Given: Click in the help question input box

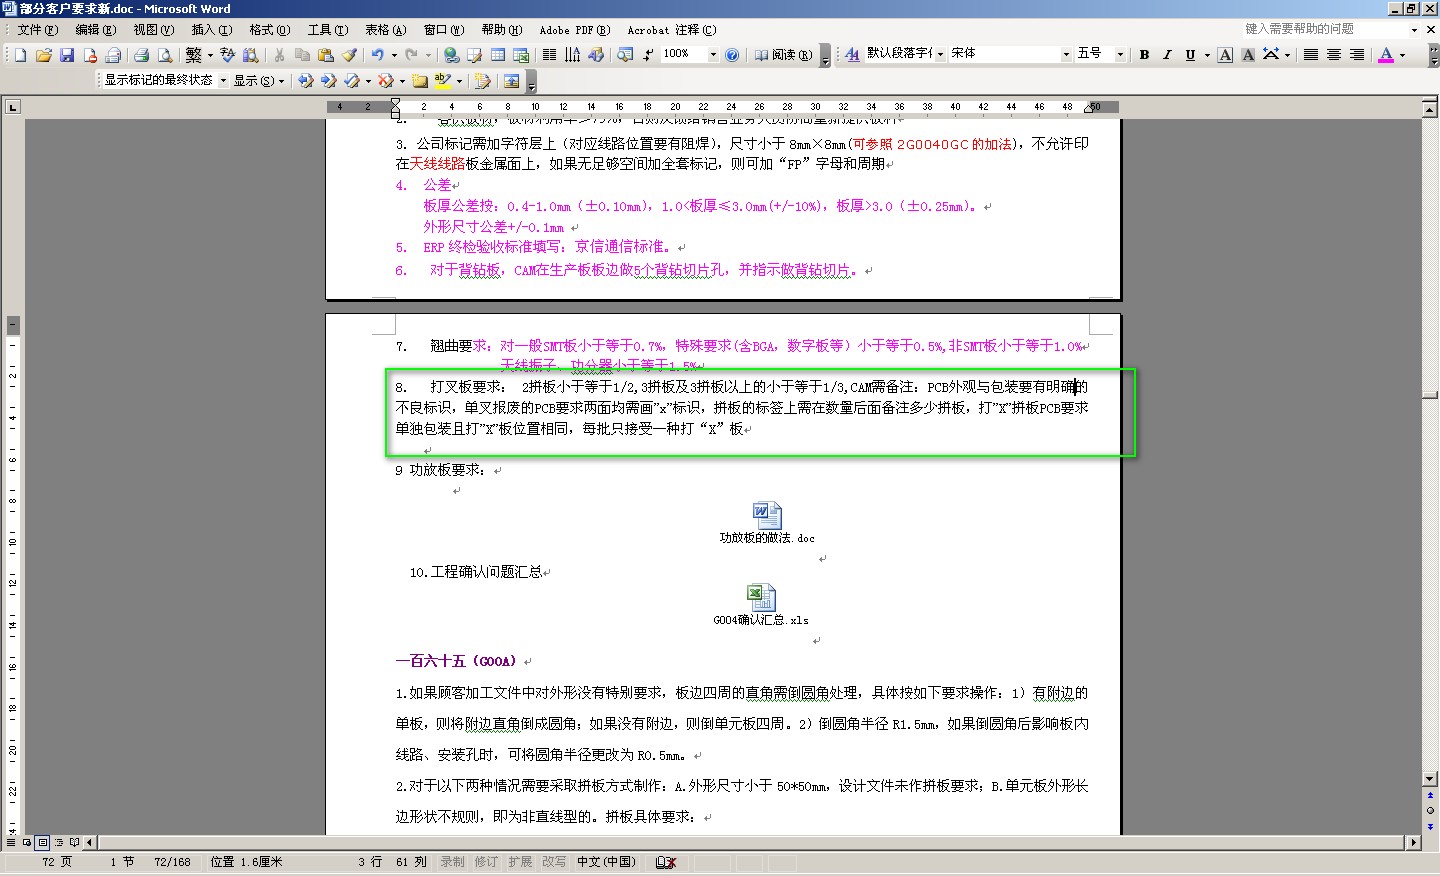Looking at the screenshot, I should point(1325,29).
